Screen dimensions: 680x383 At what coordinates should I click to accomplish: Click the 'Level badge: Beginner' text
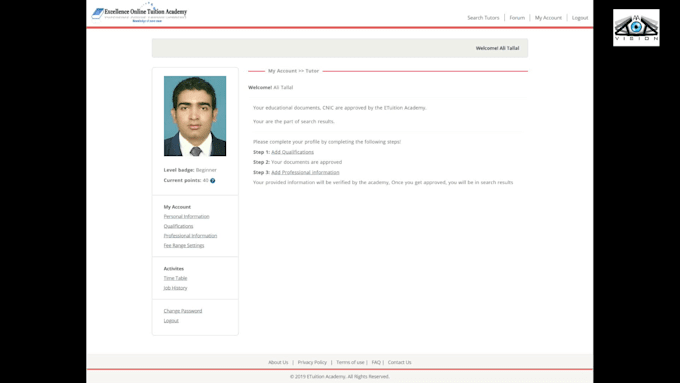pos(190,170)
